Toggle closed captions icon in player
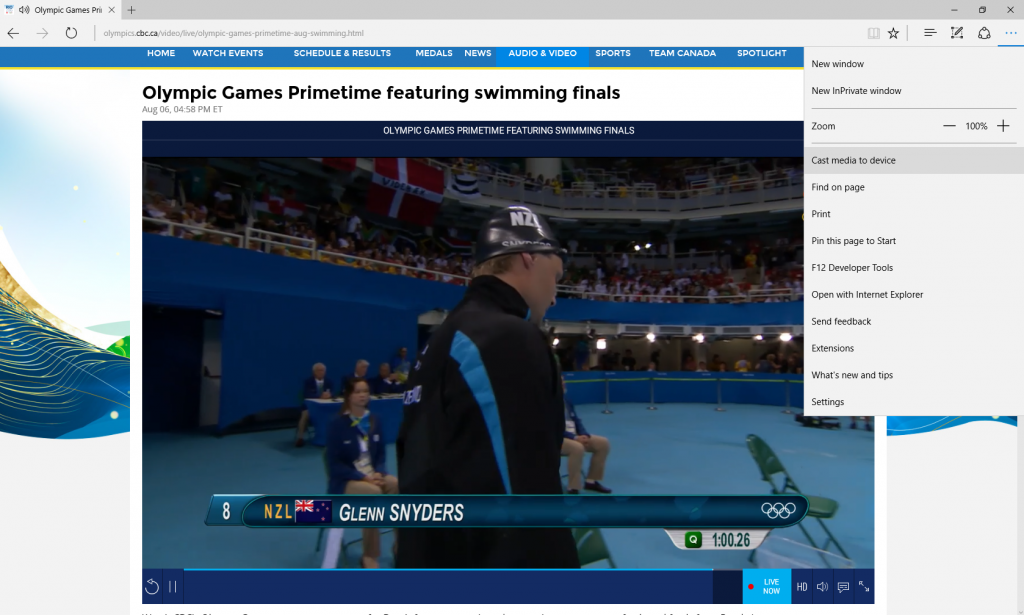Screen dimensions: 1024x615 pos(843,587)
